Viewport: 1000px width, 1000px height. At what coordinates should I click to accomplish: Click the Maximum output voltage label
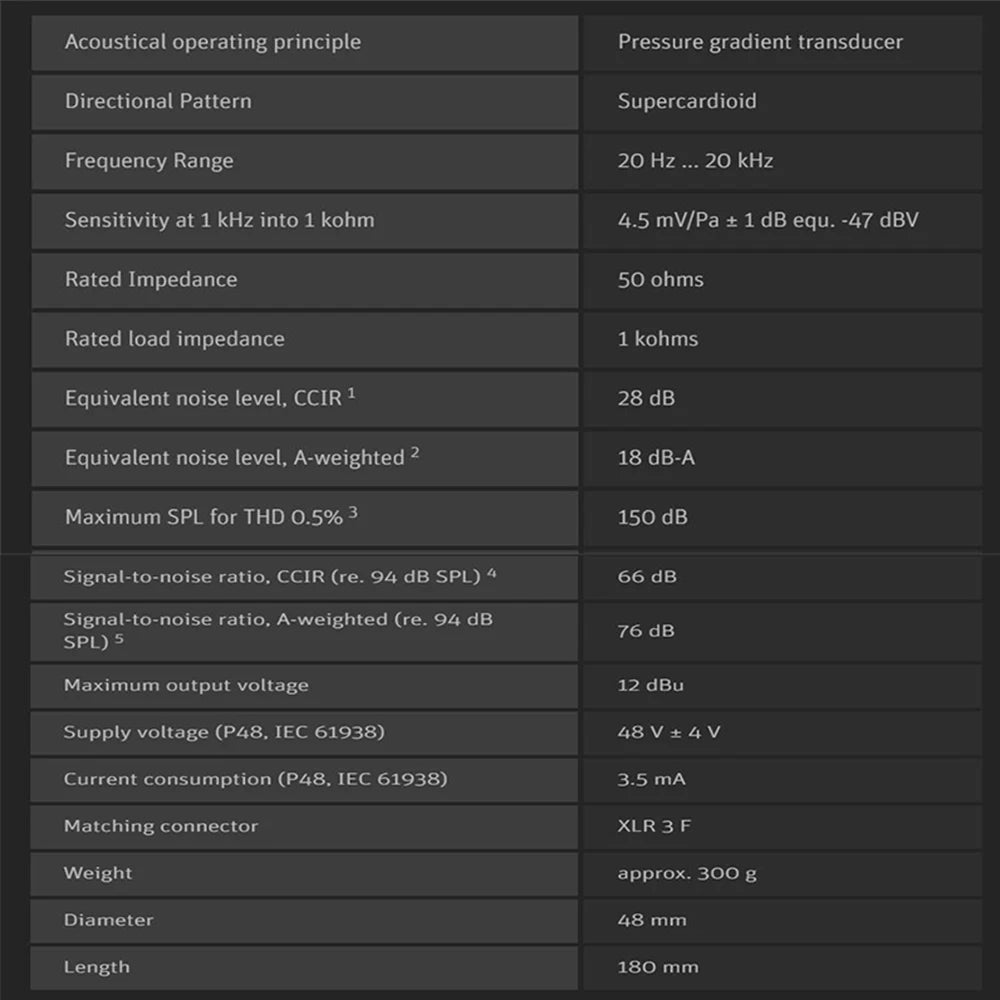point(186,686)
